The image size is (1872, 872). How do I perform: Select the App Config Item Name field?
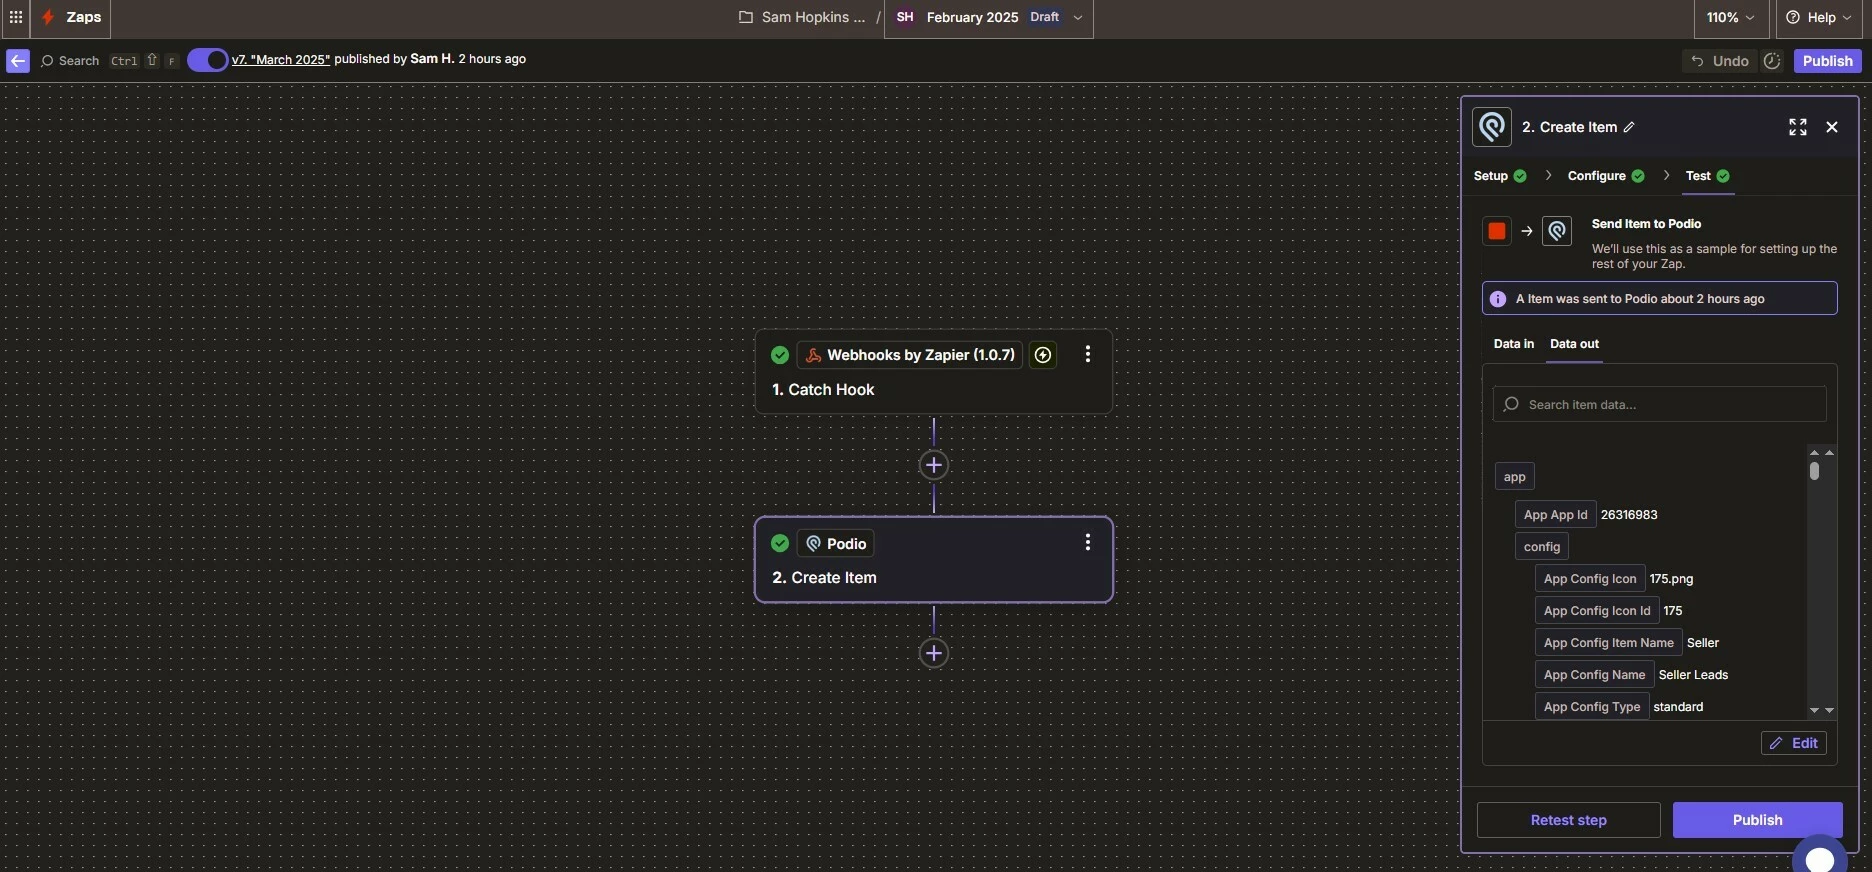point(1608,643)
